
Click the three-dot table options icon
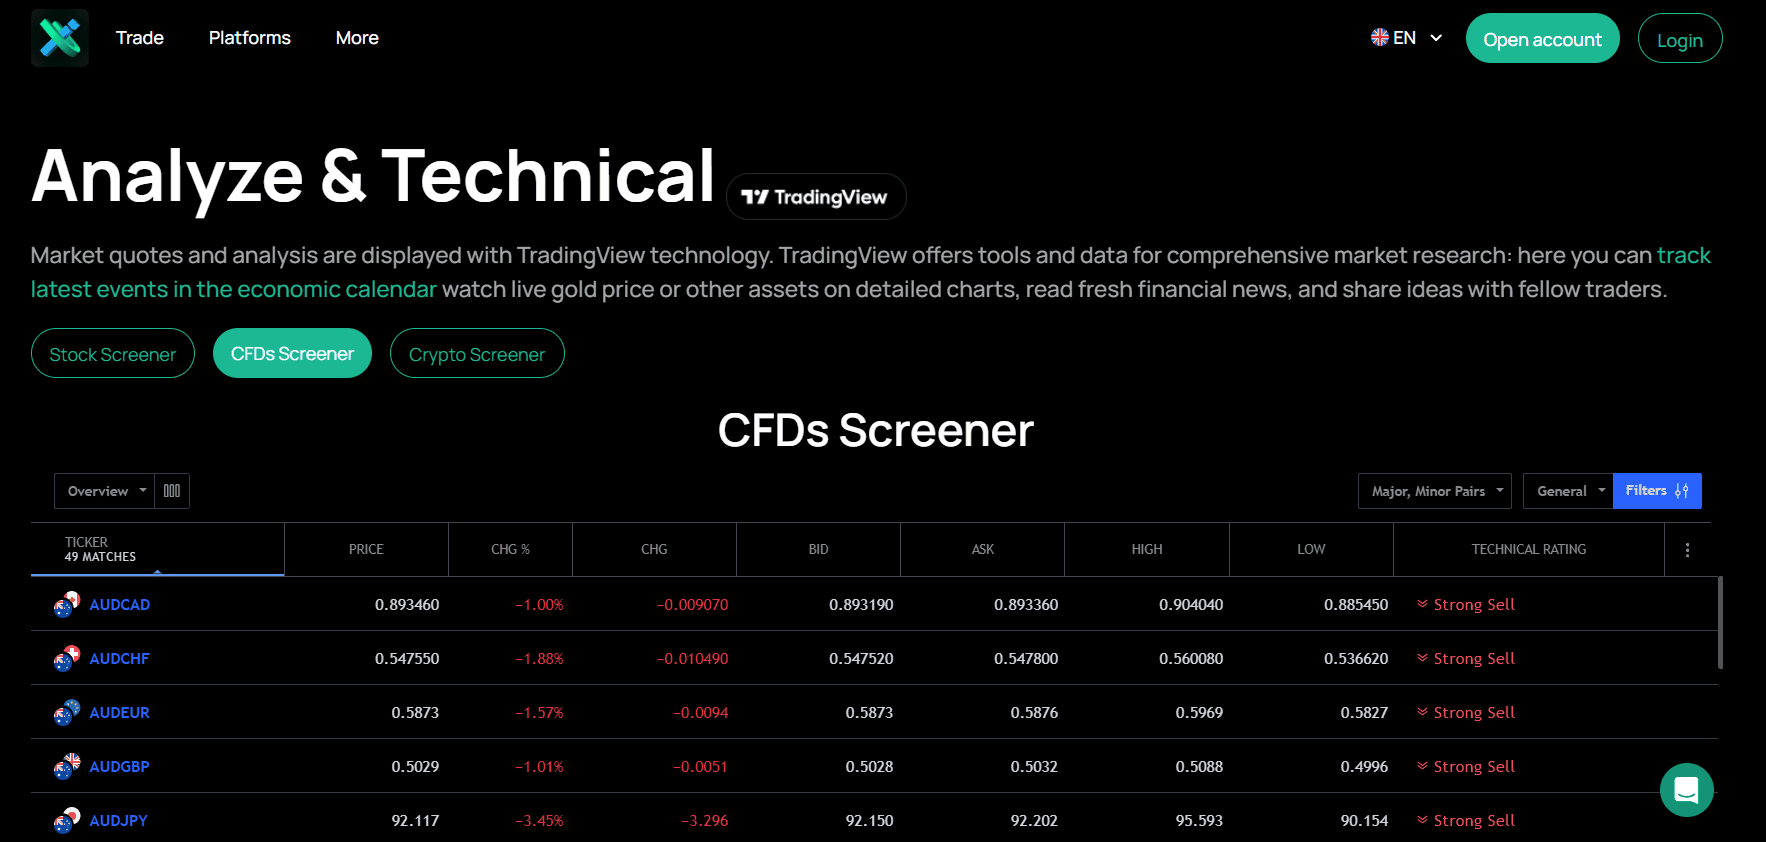[x=1687, y=550]
